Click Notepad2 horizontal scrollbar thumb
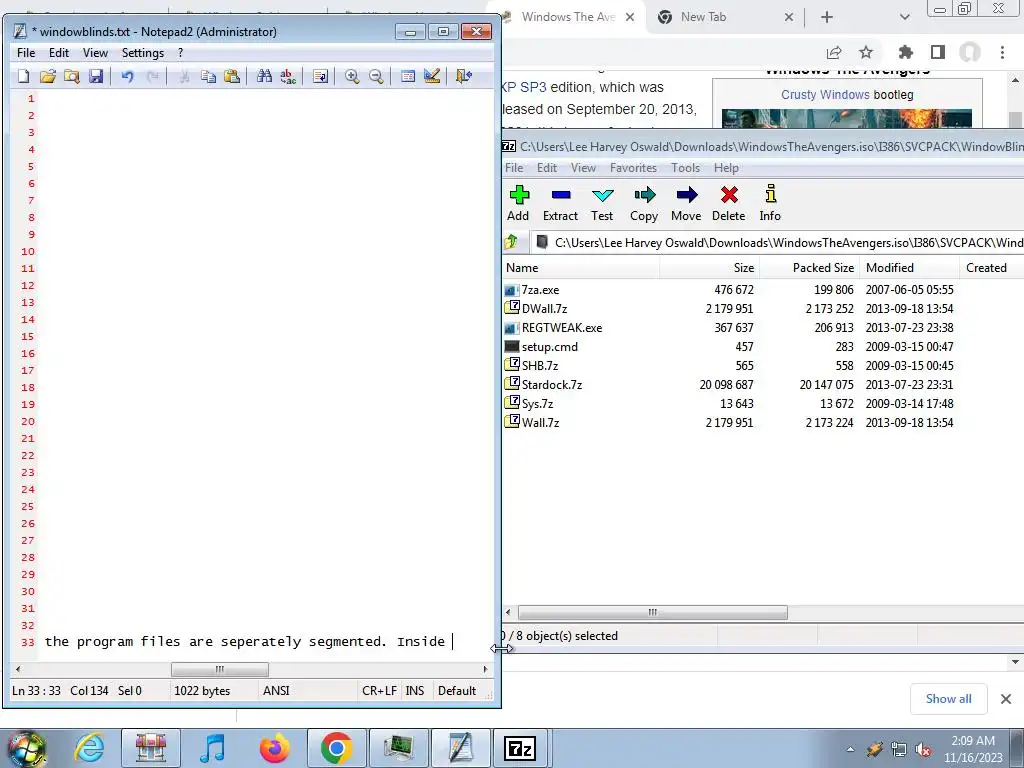 (219, 669)
